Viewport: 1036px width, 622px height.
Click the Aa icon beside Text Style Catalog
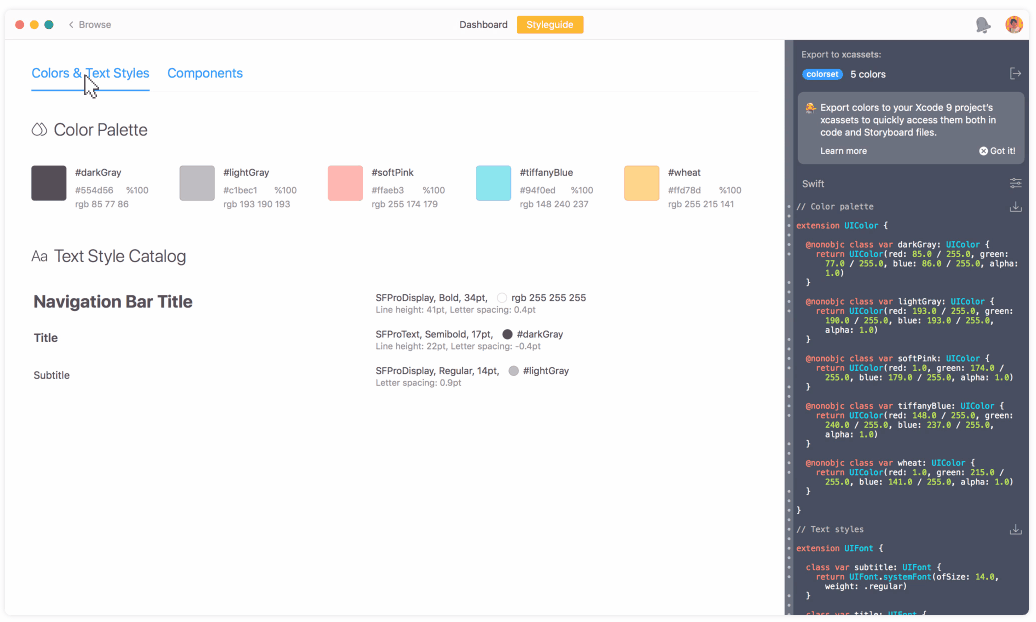point(39,256)
